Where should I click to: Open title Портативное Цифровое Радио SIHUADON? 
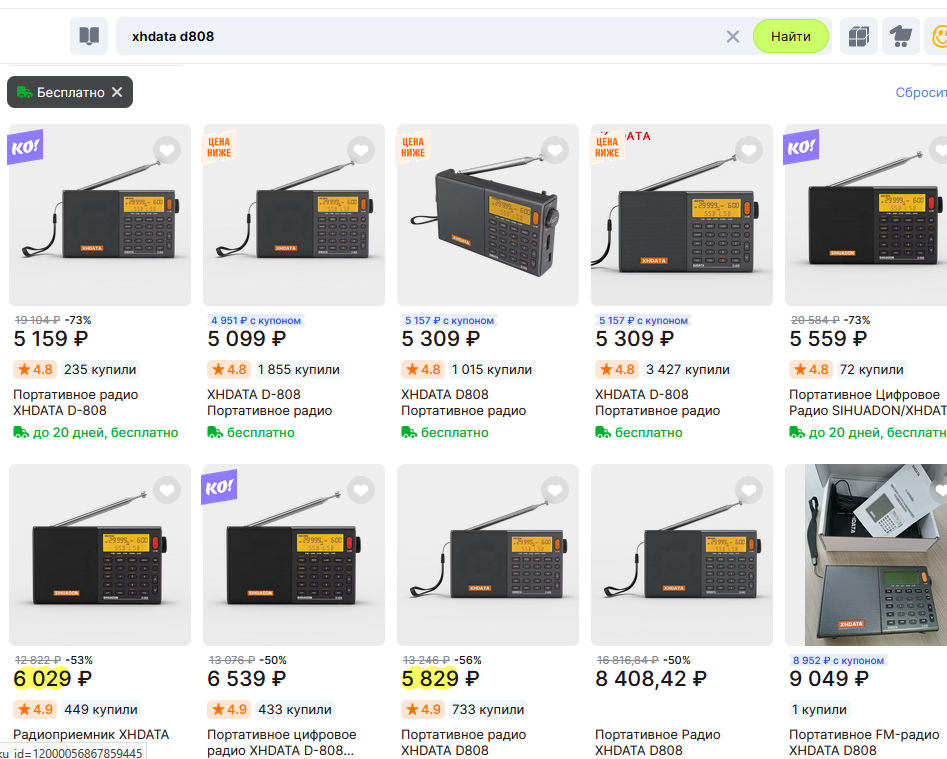coord(867,402)
